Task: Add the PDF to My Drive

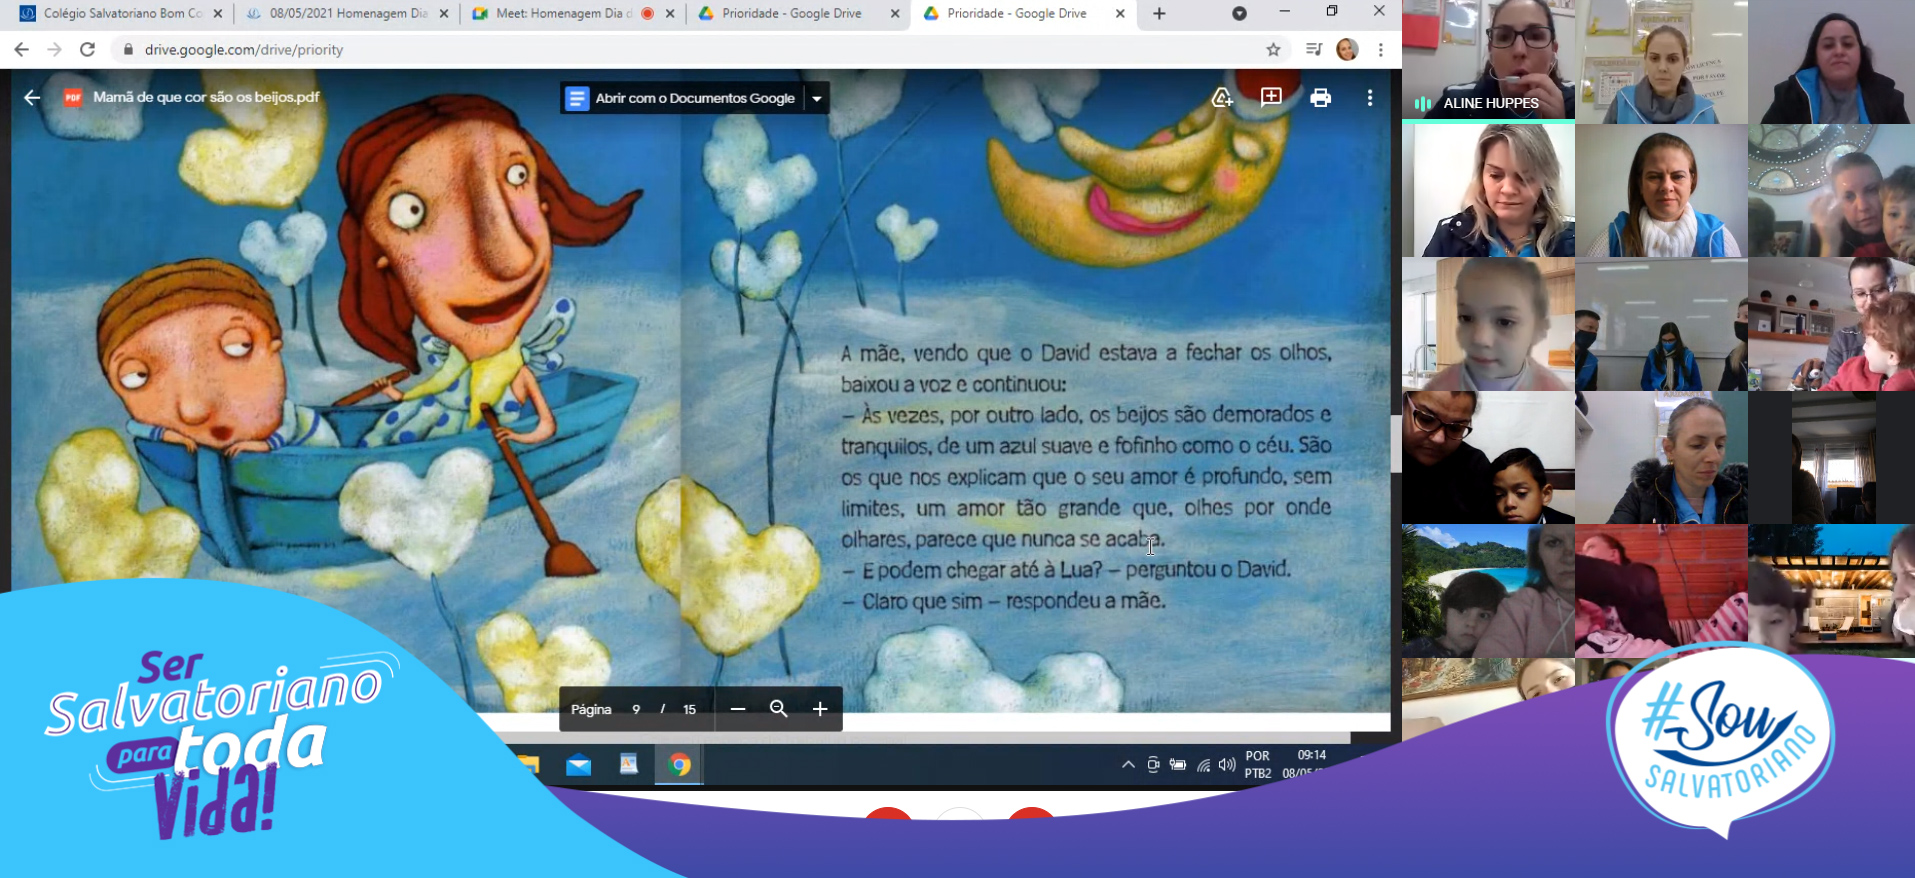Action: pyautogui.click(x=1222, y=97)
